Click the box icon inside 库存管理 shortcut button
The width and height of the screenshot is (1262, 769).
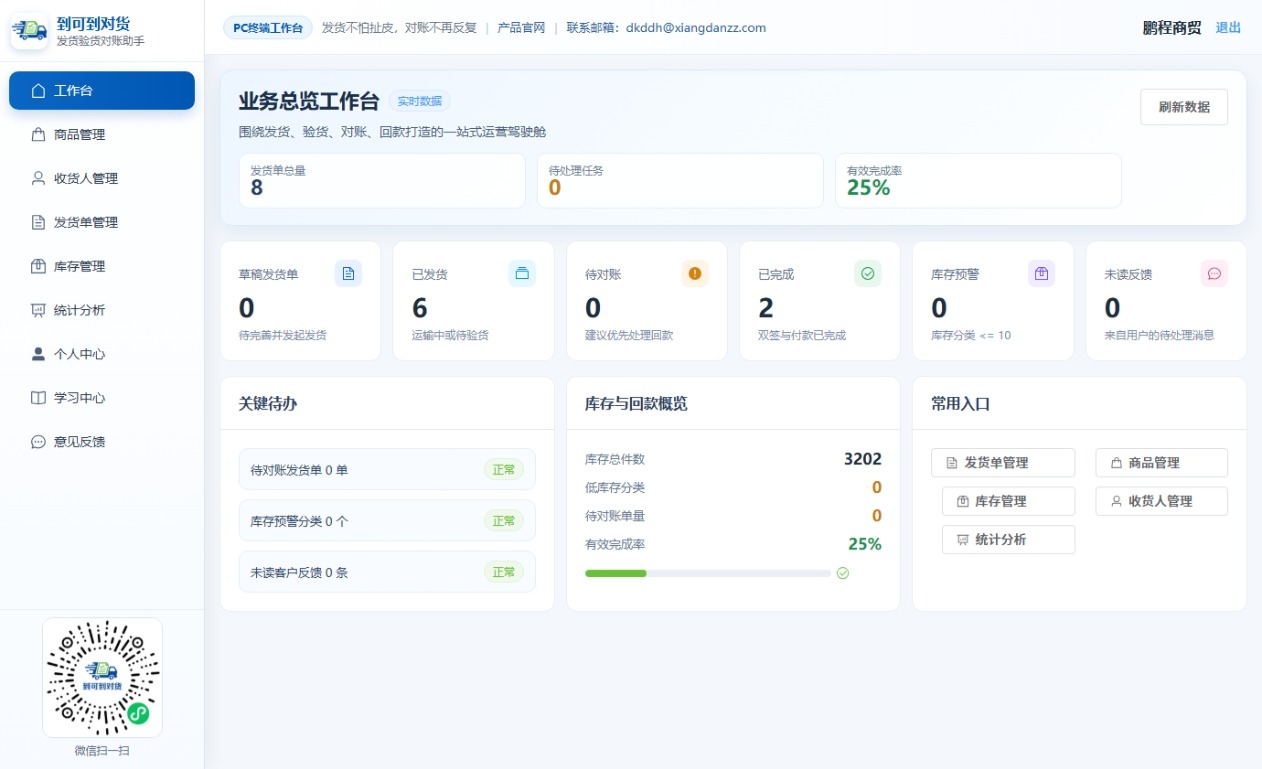[963, 501]
